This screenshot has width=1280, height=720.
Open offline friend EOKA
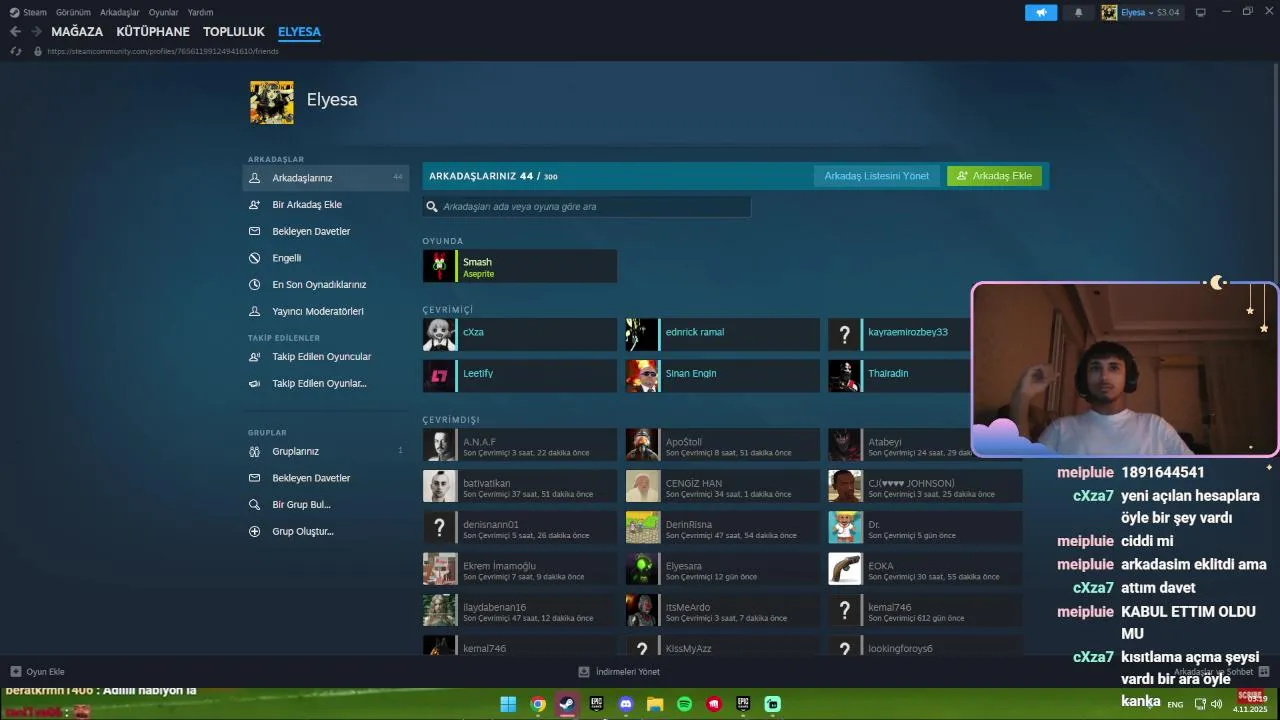(925, 569)
